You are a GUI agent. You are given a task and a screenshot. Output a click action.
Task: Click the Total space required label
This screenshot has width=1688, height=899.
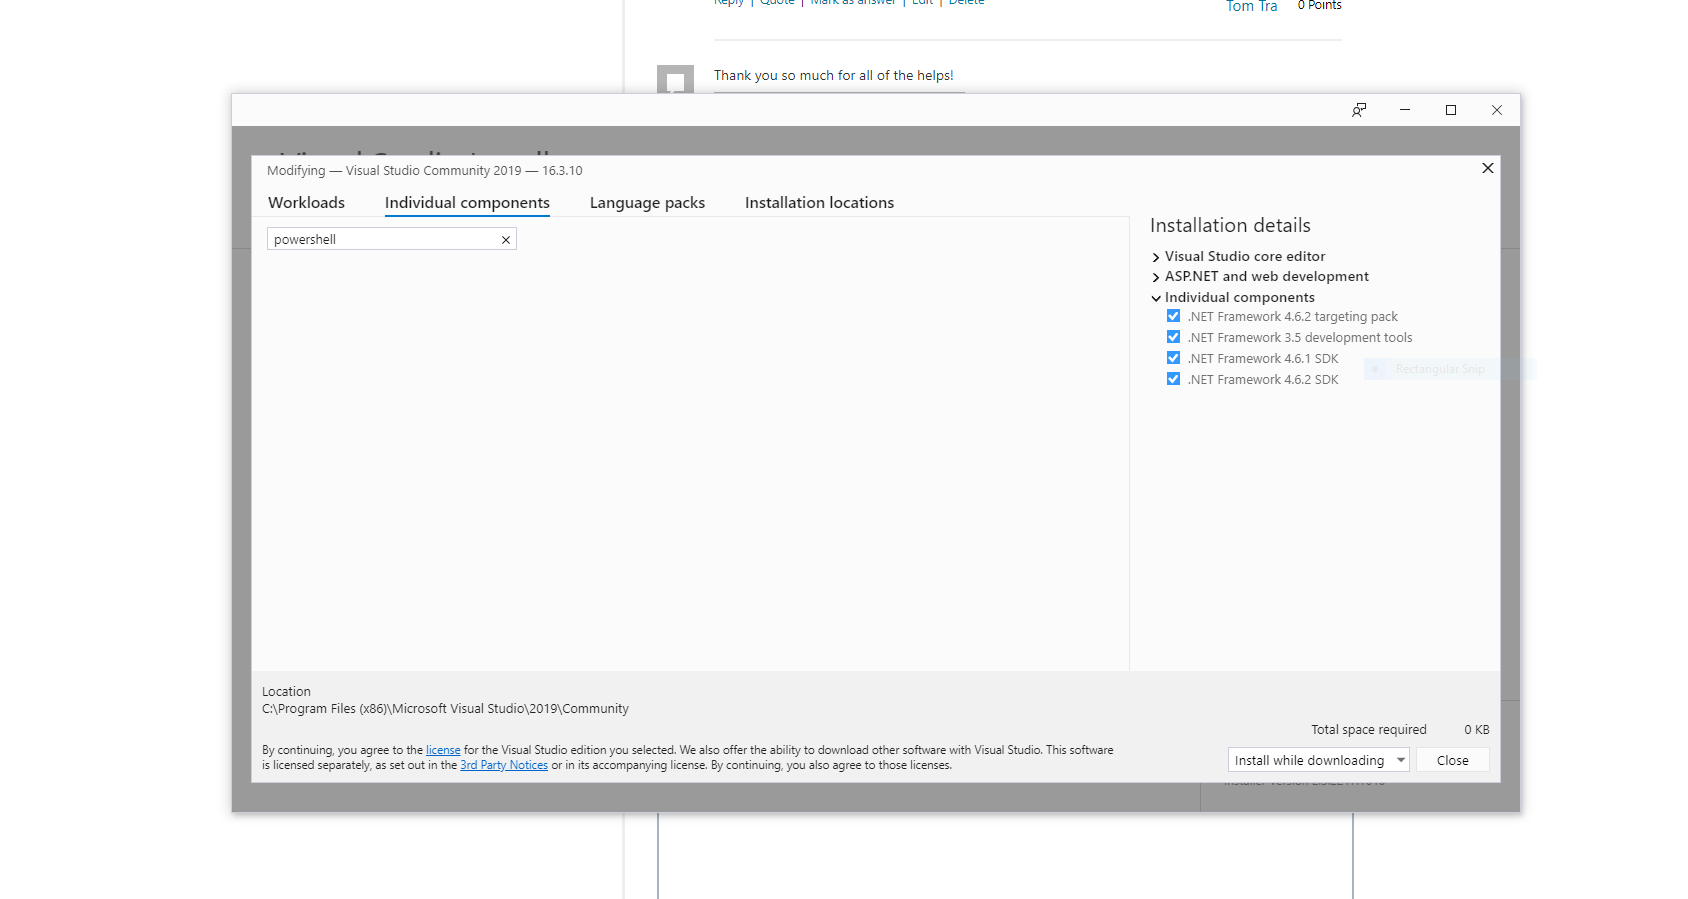1369,730
